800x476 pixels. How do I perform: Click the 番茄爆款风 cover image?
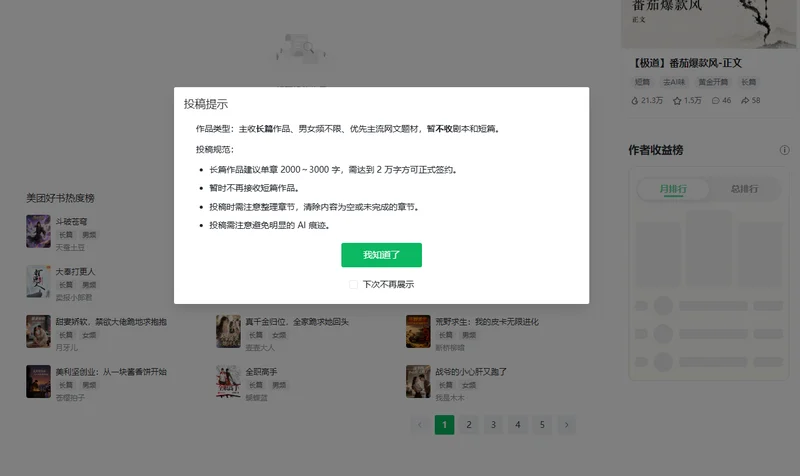(x=709, y=24)
